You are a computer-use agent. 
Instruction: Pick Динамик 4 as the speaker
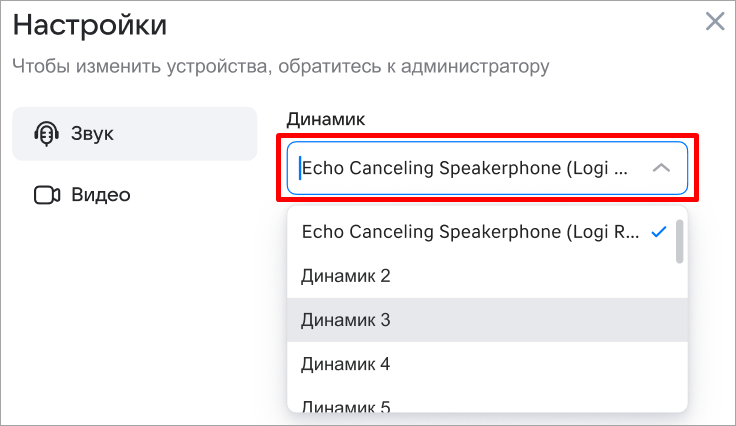[x=345, y=364]
